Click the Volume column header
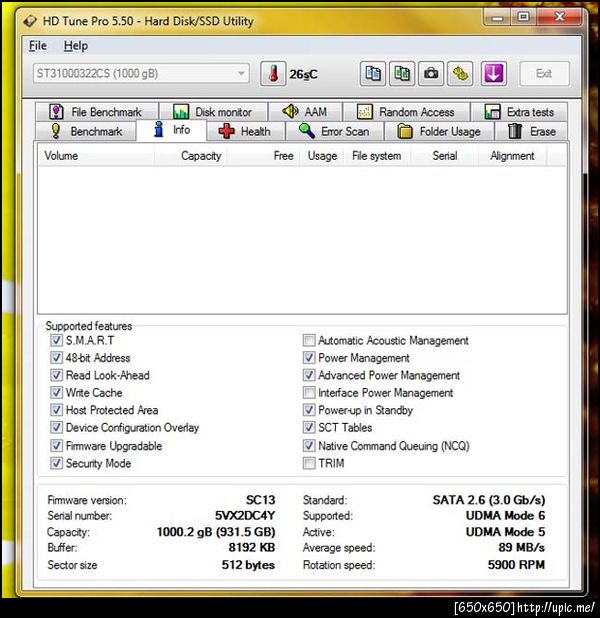 (x=96, y=156)
